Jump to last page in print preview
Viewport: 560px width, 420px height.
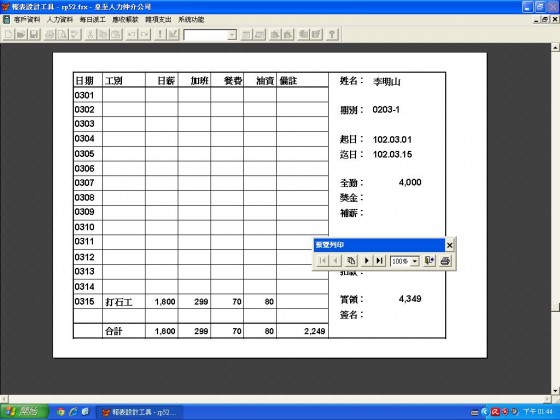[379, 261]
